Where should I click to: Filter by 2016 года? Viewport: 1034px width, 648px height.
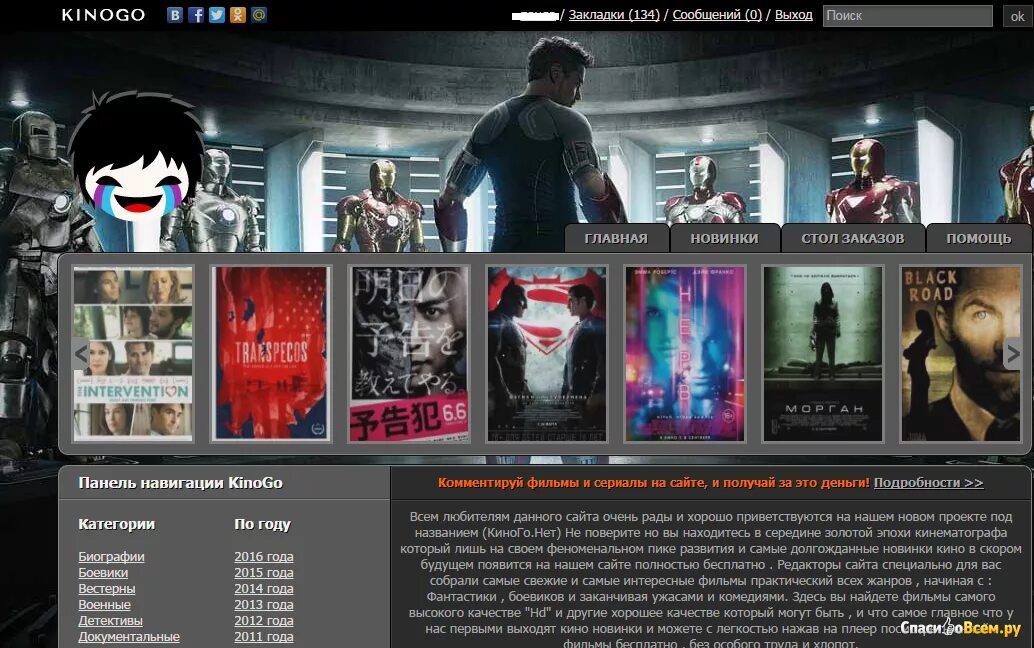tap(264, 556)
